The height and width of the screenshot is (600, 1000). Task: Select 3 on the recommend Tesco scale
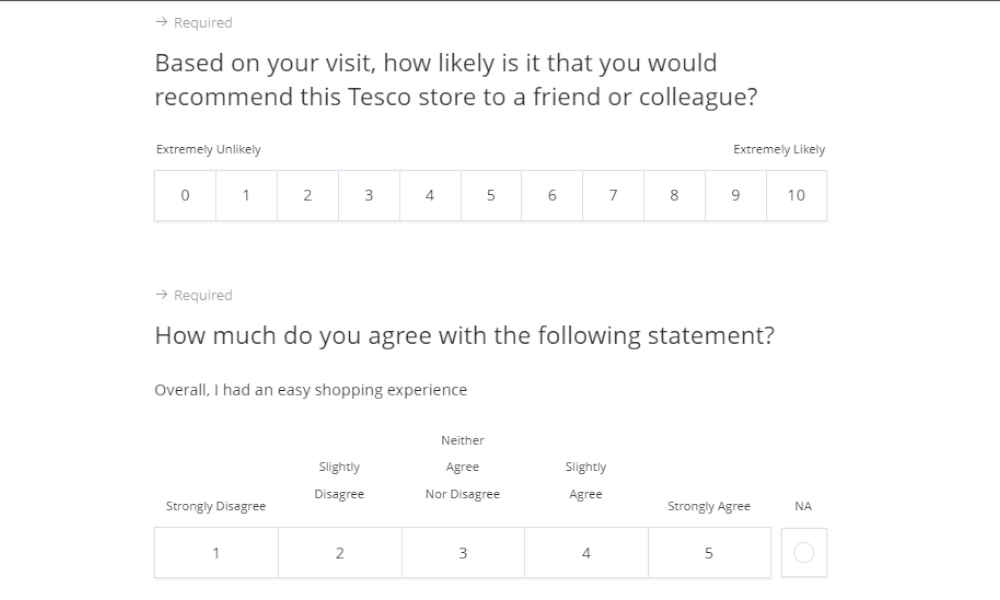point(369,196)
